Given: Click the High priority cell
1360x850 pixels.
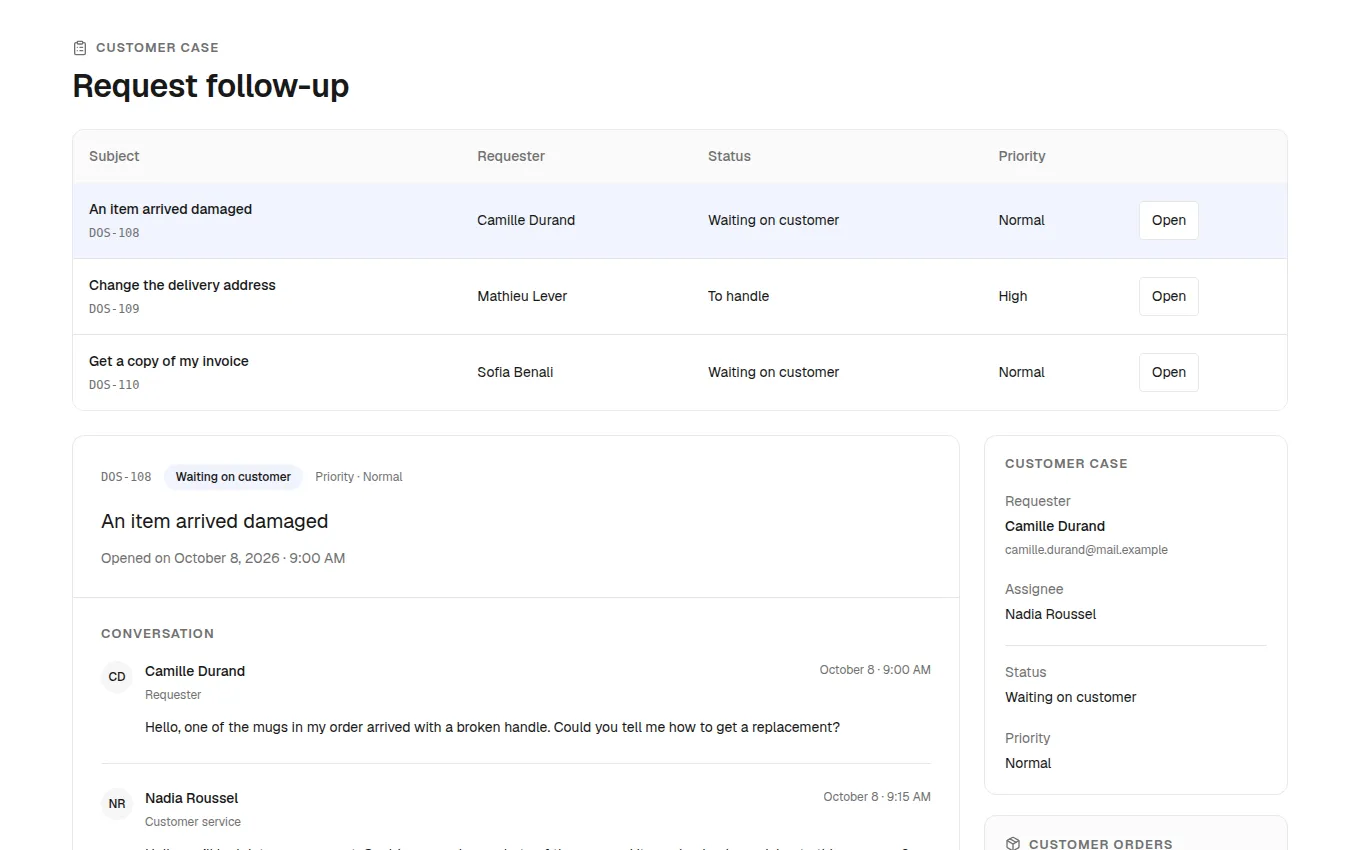Looking at the screenshot, I should 1012,296.
